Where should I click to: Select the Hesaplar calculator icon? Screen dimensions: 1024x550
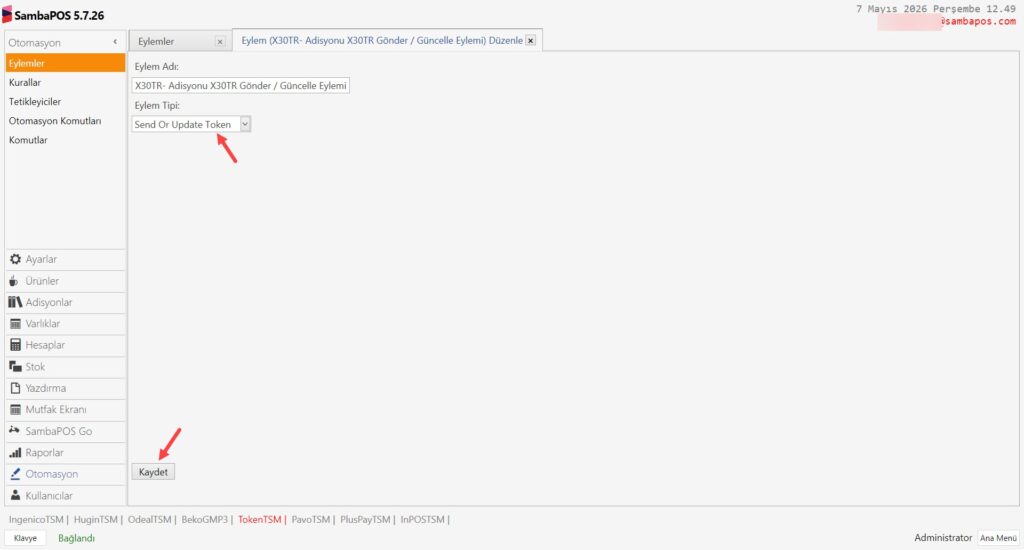[15, 345]
